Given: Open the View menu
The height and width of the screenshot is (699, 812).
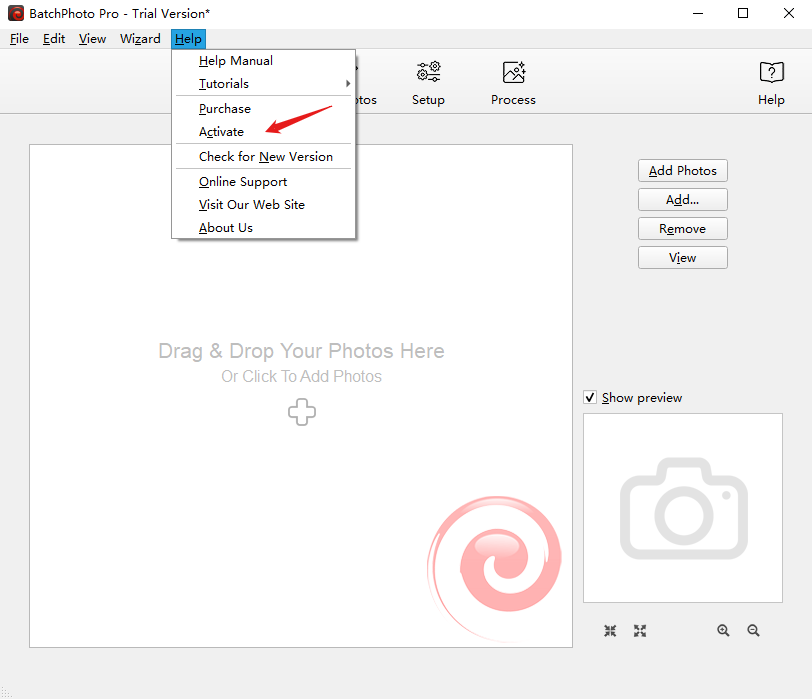Looking at the screenshot, I should pos(92,39).
